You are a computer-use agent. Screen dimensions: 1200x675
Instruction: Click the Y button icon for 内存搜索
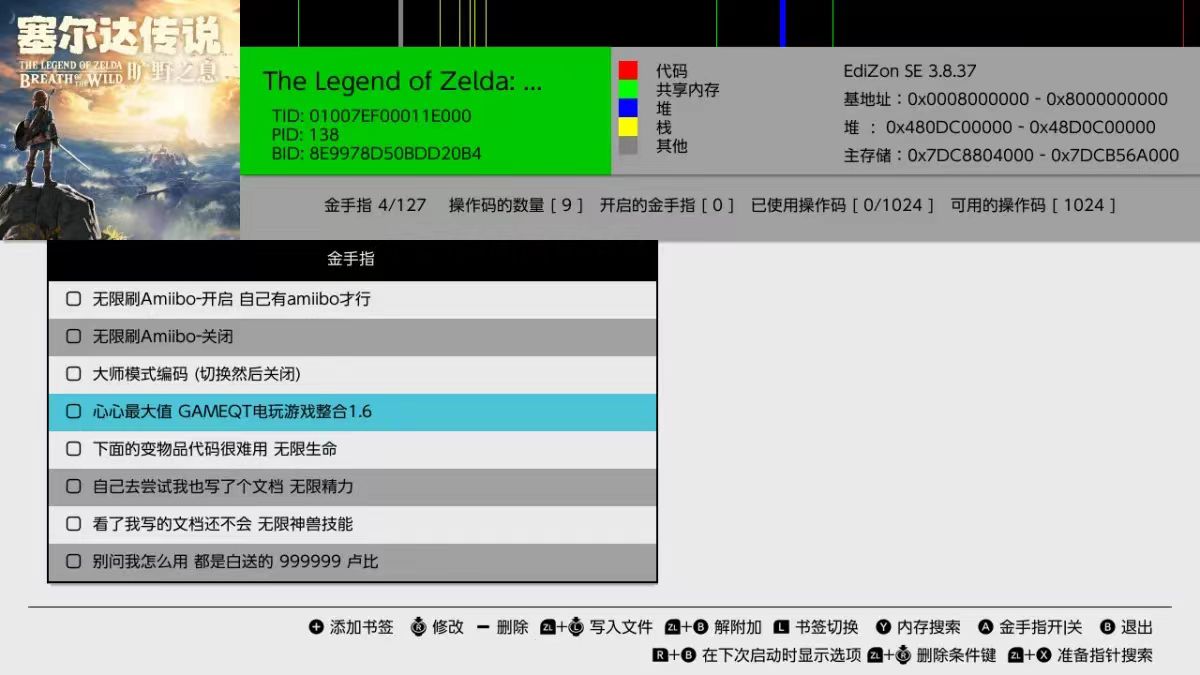[x=883, y=627]
